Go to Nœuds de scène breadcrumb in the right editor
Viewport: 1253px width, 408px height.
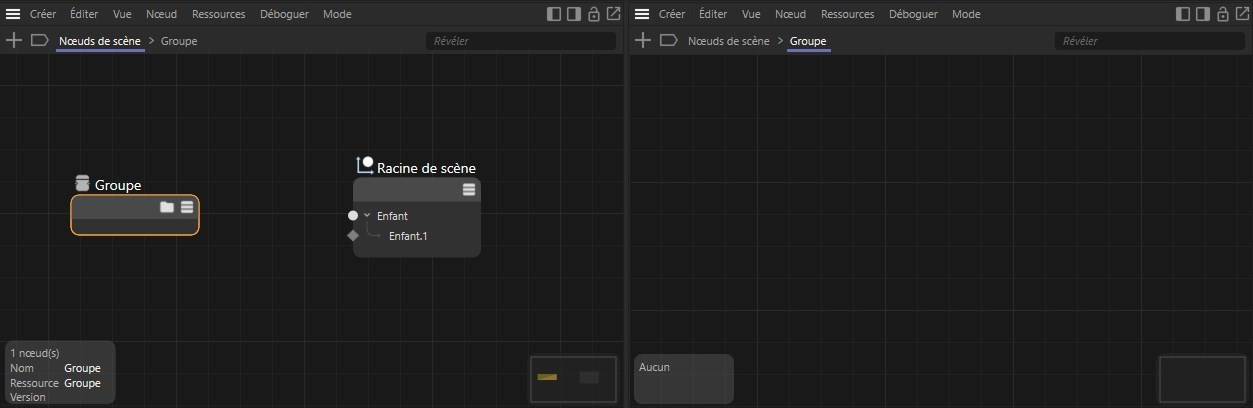point(728,41)
